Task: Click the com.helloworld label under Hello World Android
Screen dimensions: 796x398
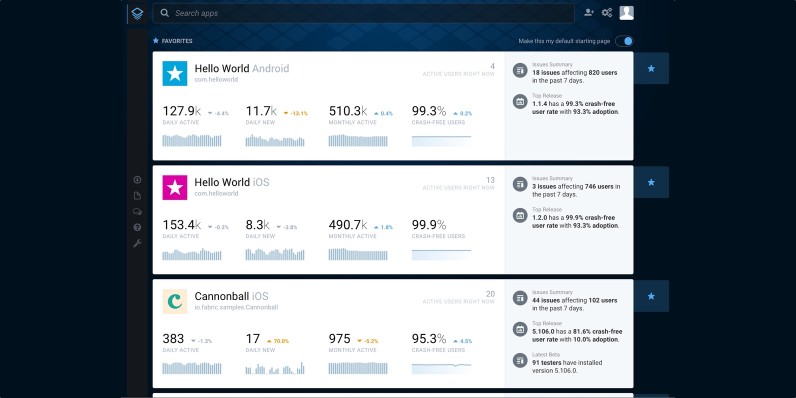Action: (216, 80)
